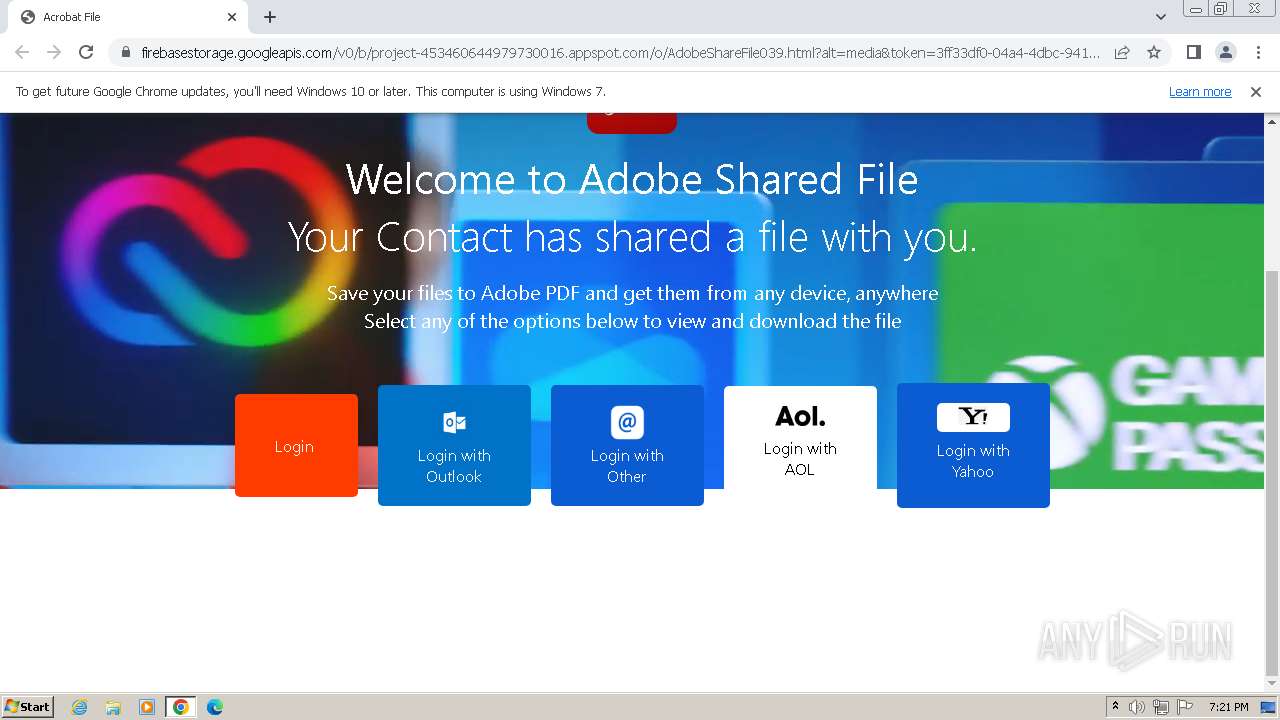Bookmark this tab with star
The width and height of the screenshot is (1280, 720).
coord(1154,52)
